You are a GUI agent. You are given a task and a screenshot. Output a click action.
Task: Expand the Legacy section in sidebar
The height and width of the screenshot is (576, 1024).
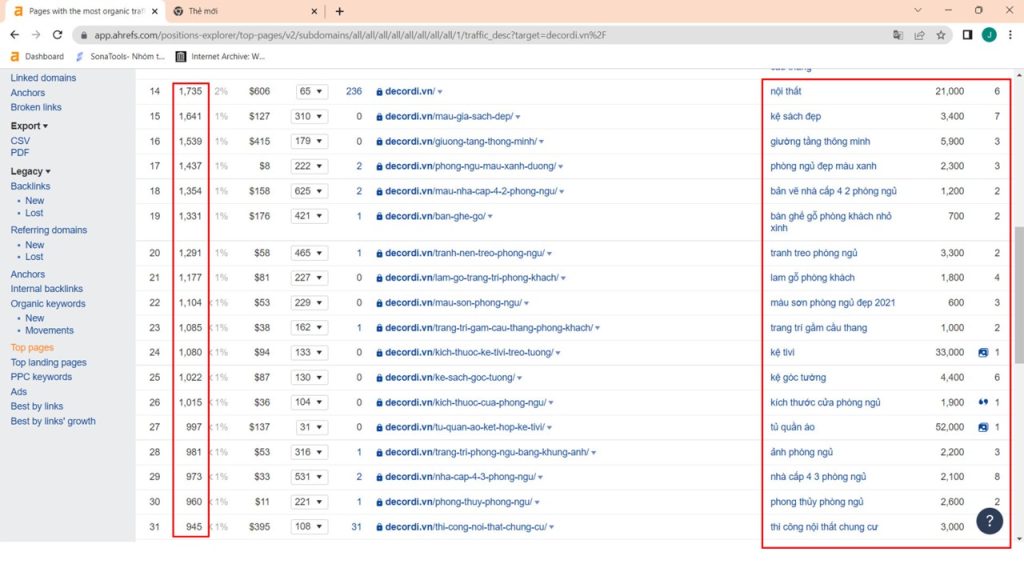click(x=30, y=171)
